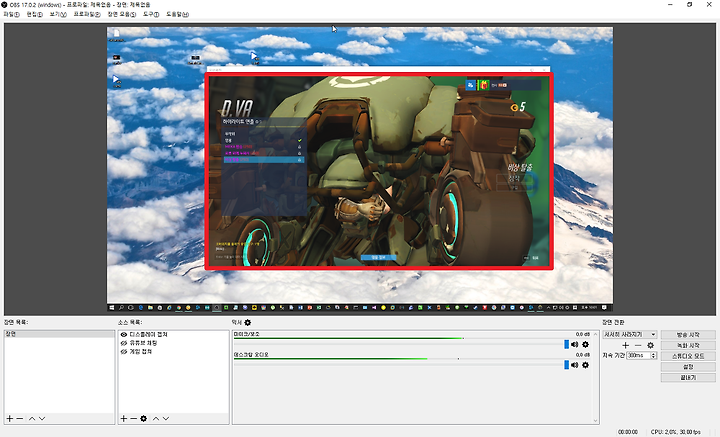Mute the 데스크탑 오디오 channel

574,365
